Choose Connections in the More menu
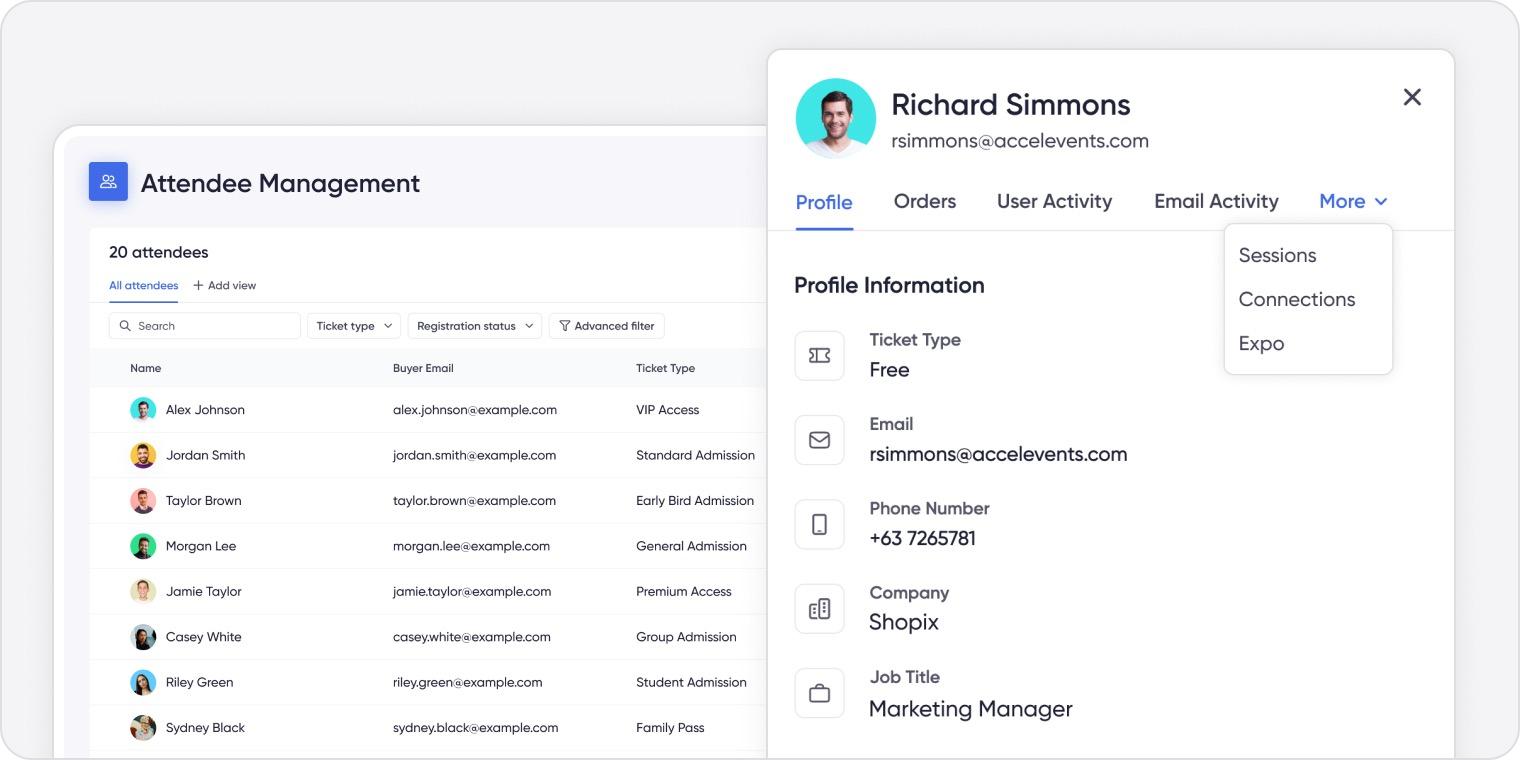Viewport: 1520px width, 760px height. tap(1296, 300)
